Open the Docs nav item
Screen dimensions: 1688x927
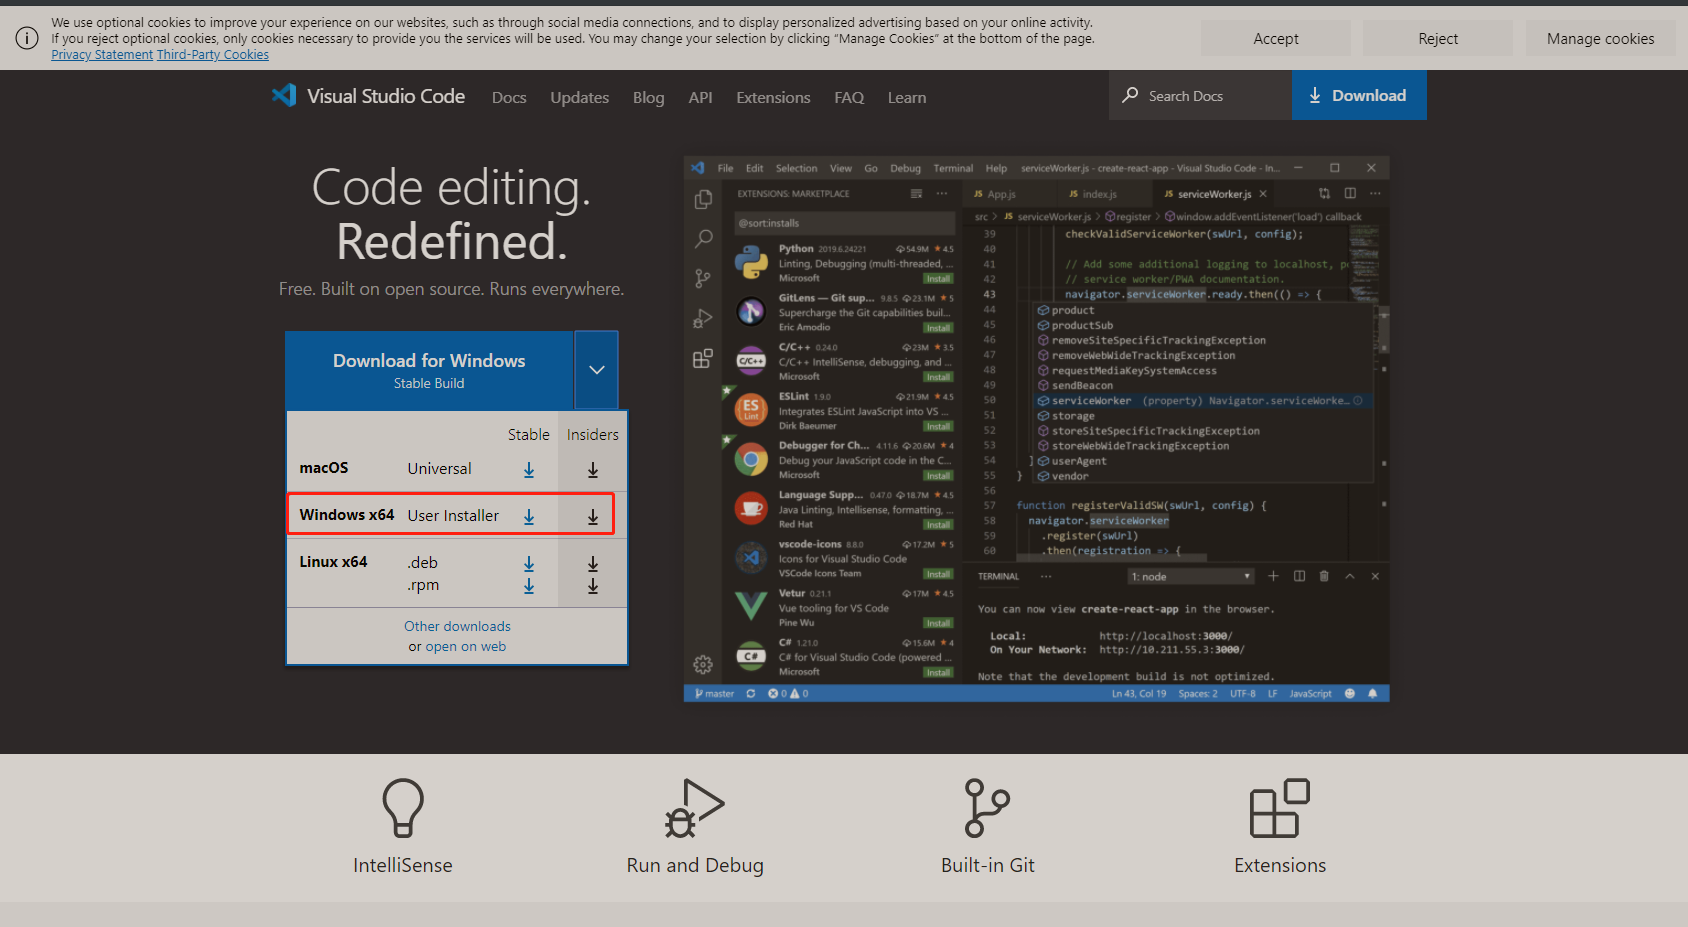[509, 97]
